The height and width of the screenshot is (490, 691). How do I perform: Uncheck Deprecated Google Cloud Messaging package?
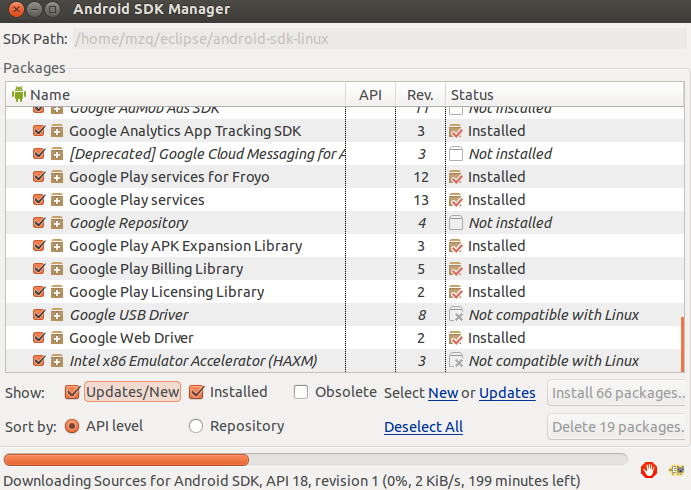click(x=39, y=153)
